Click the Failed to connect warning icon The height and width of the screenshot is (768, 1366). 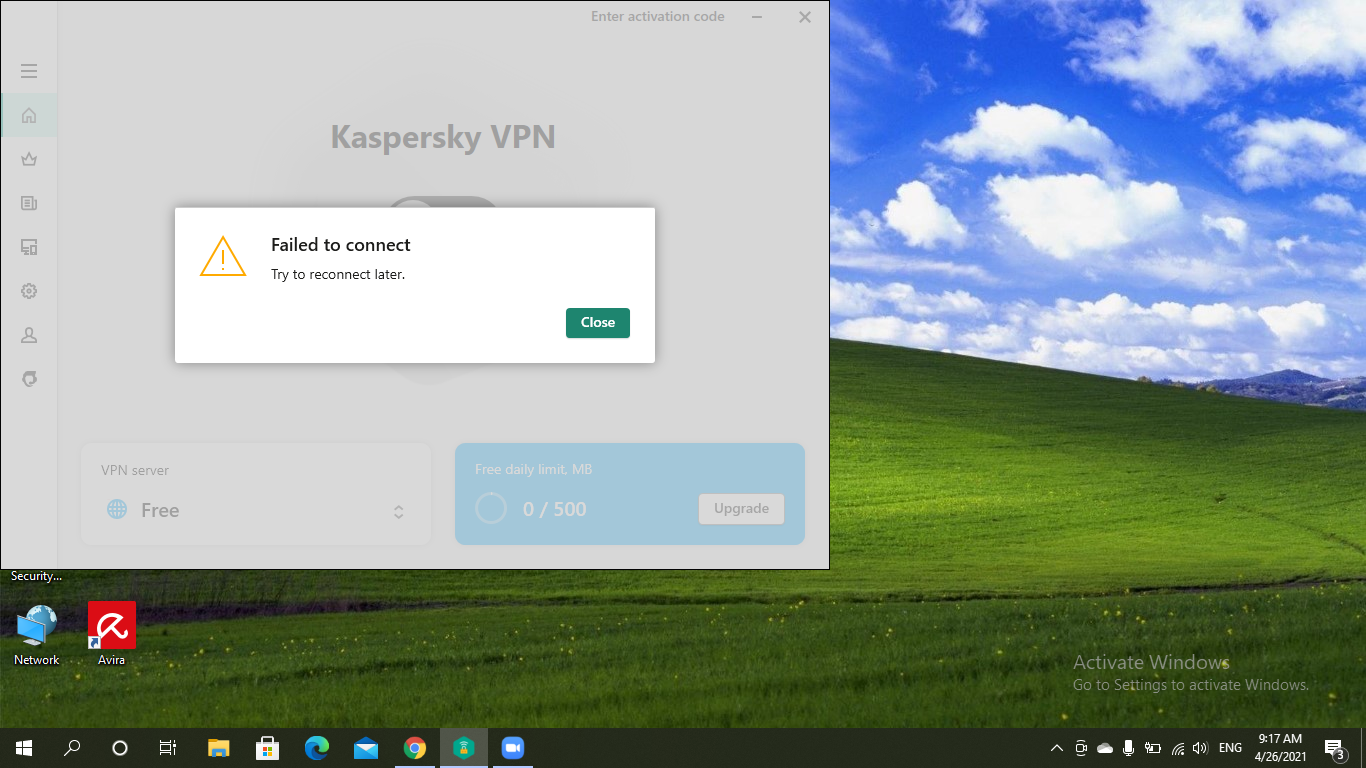click(223, 256)
